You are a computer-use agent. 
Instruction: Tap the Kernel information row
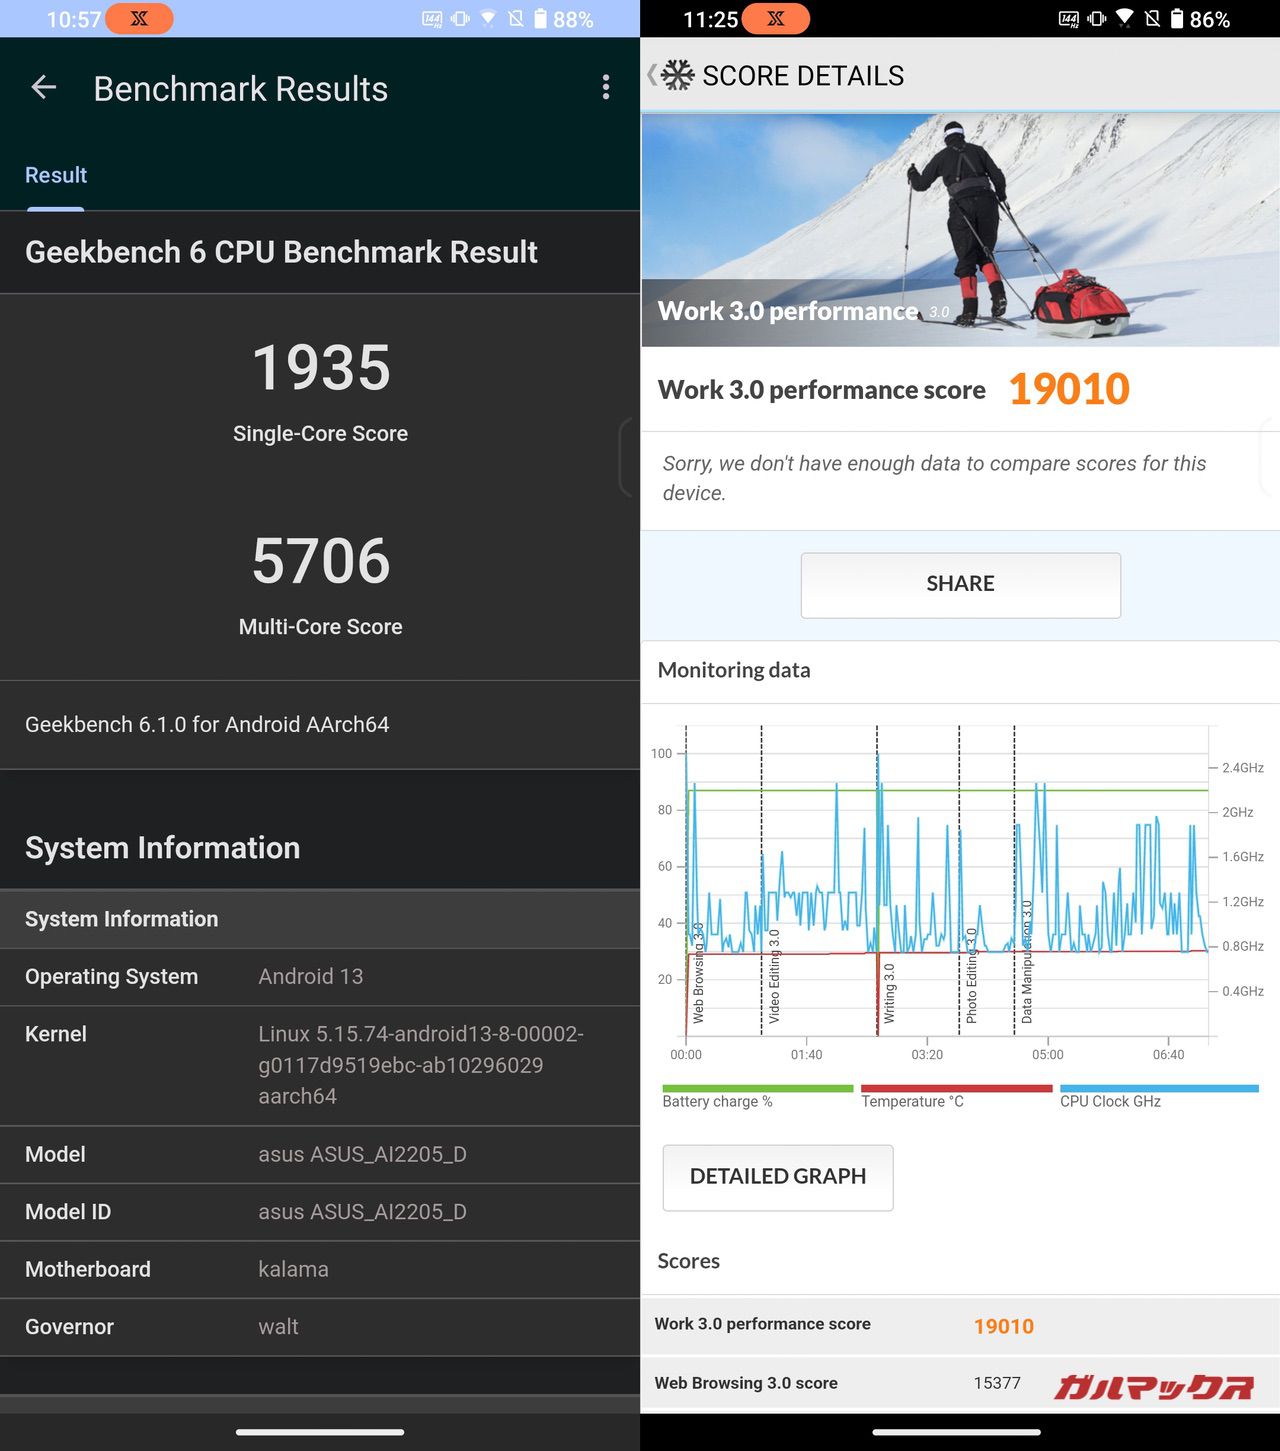tap(320, 1065)
